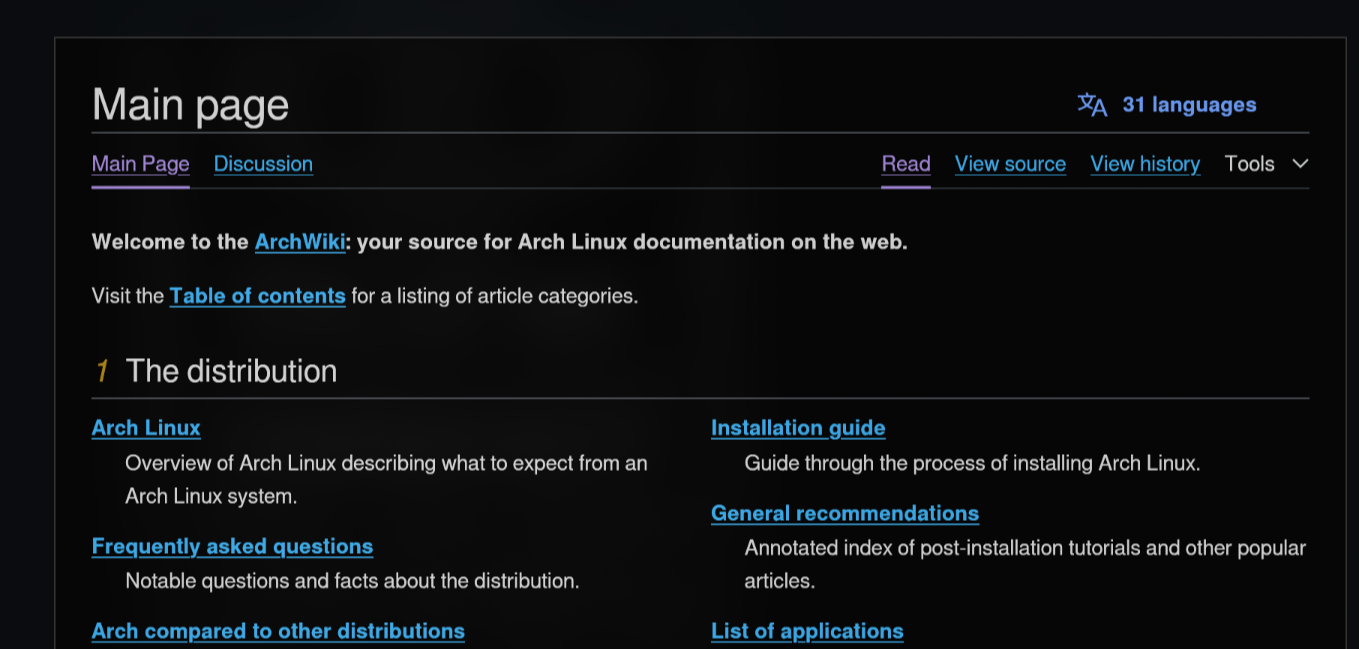Click the "Main page" title heading

coord(190,105)
